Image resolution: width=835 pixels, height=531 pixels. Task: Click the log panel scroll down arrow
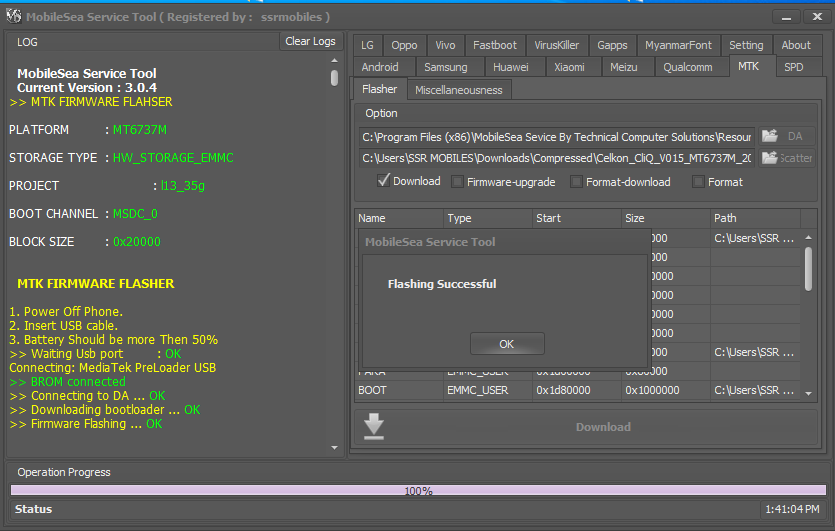click(x=334, y=448)
